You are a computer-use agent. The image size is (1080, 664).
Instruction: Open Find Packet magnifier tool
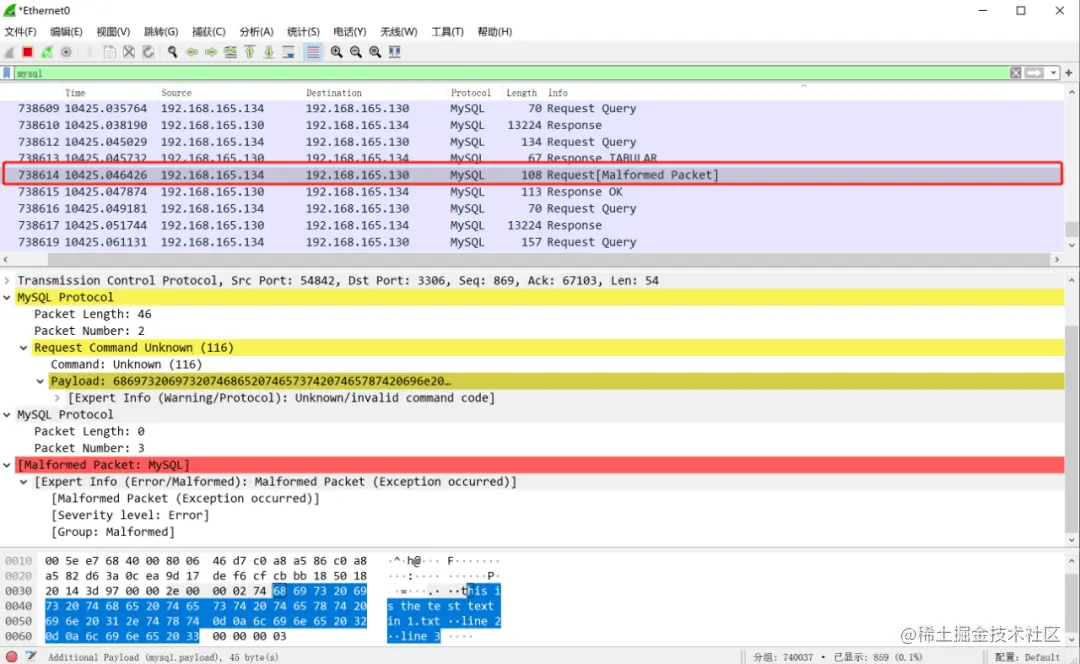pos(172,52)
